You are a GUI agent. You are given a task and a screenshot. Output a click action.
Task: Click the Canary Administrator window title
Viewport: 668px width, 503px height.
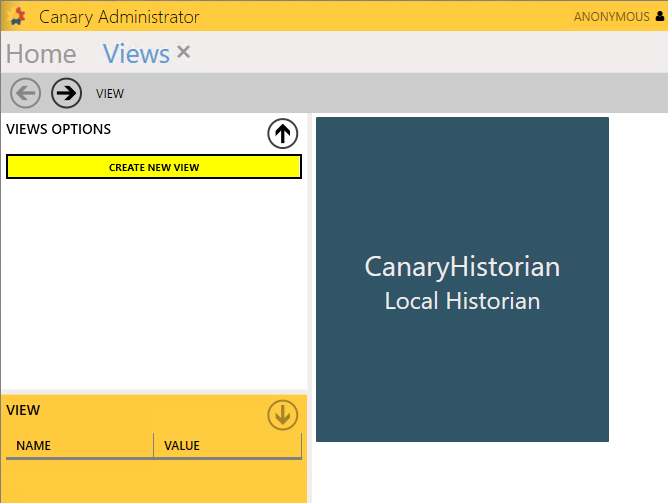[119, 17]
